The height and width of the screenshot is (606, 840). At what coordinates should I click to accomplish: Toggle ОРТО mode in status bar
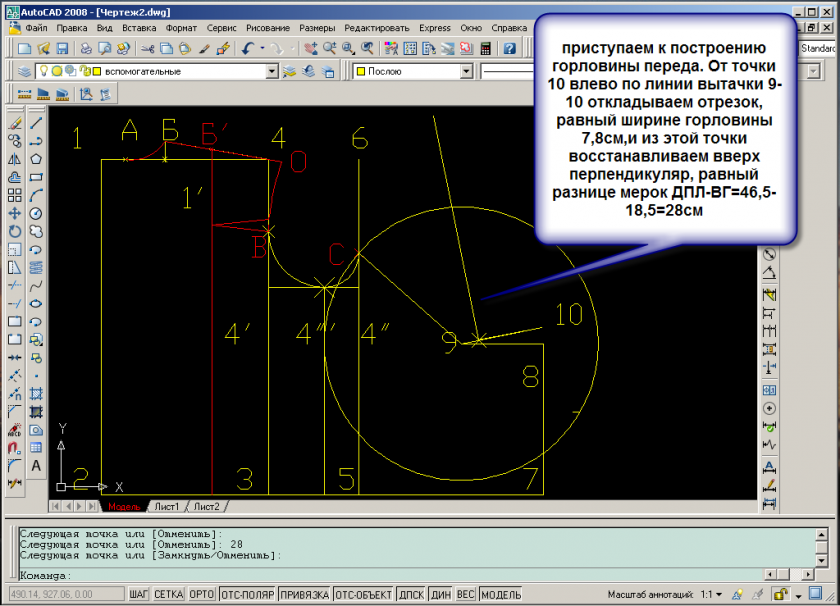201,594
